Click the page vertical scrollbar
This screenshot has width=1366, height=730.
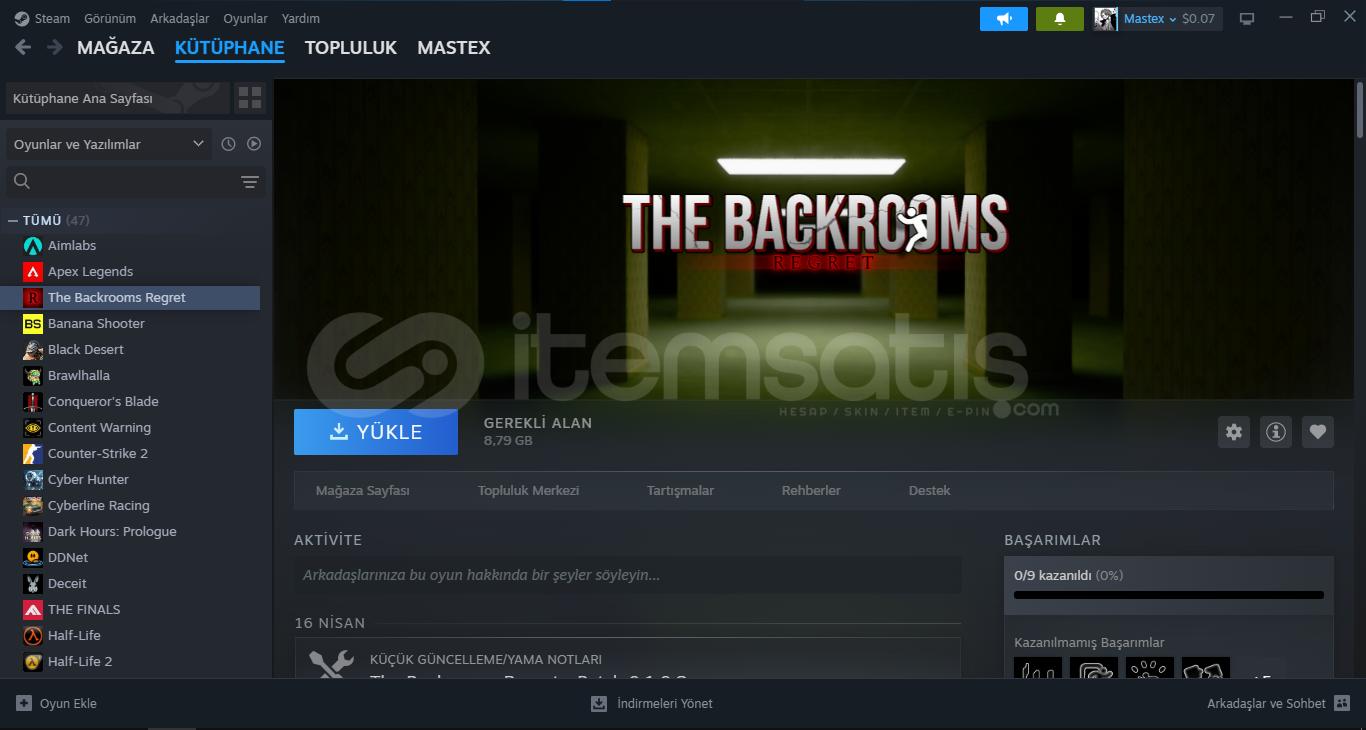[x=1360, y=110]
